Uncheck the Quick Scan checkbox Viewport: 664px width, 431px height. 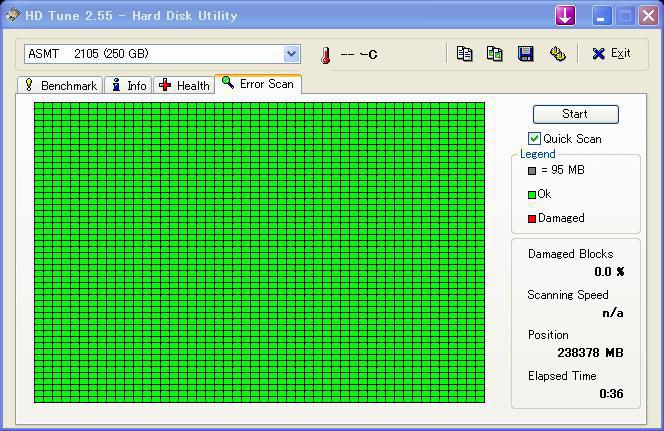[x=534, y=138]
